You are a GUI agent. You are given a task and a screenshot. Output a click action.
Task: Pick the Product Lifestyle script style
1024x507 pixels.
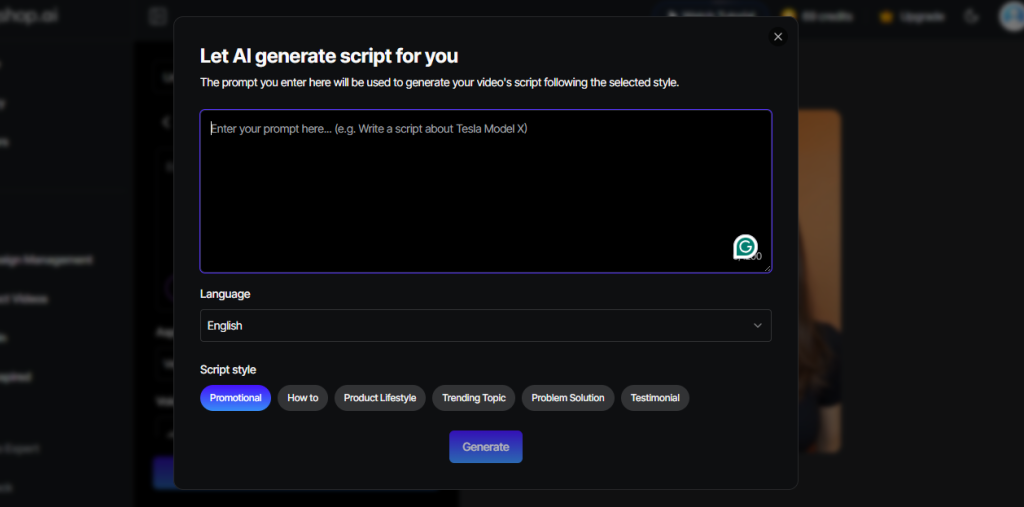pos(379,398)
